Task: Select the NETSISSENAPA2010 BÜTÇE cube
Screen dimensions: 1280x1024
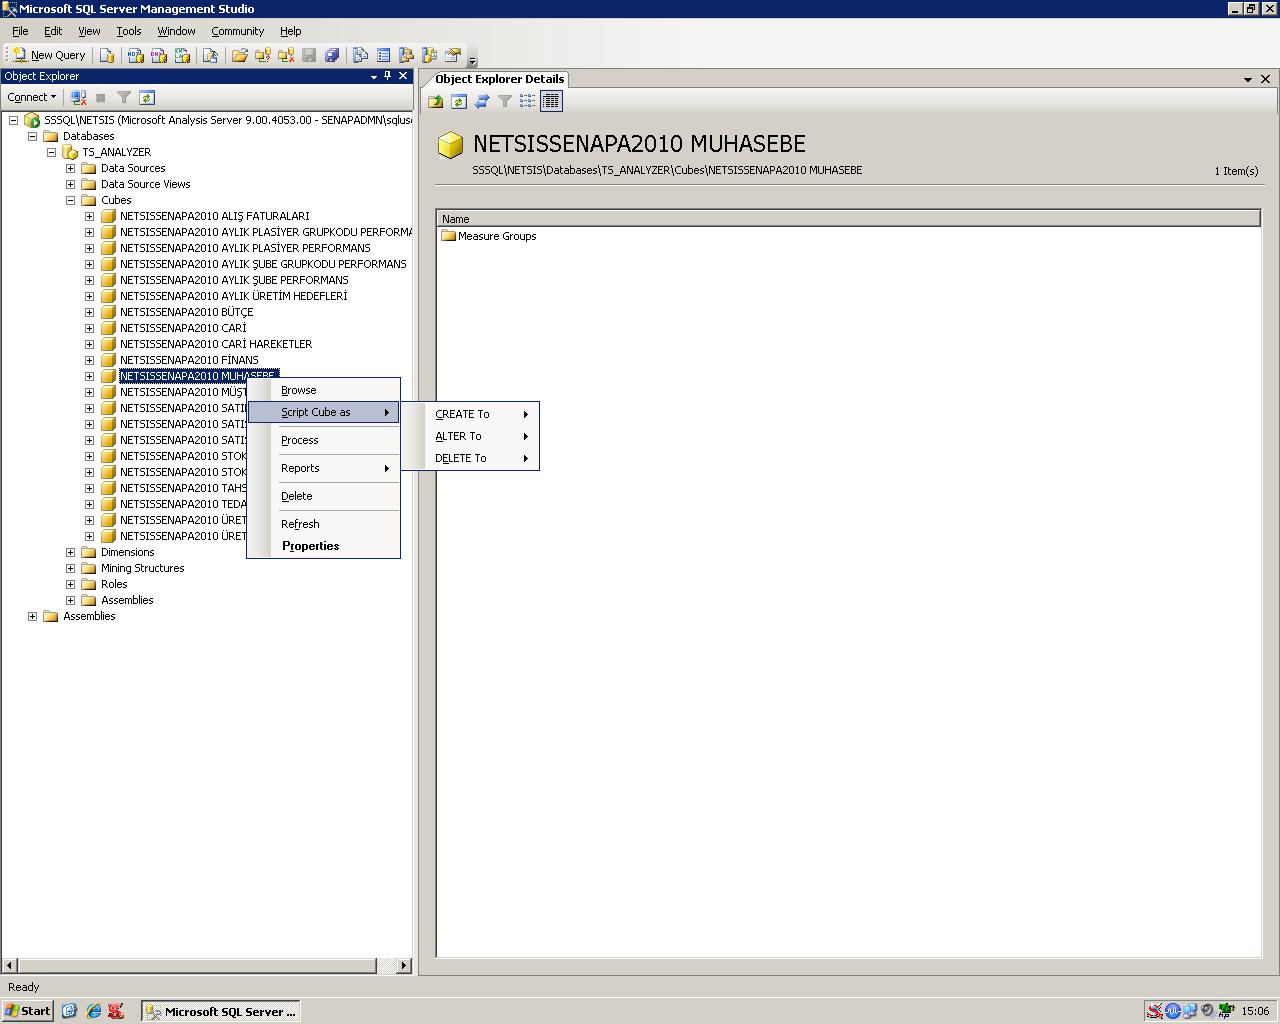Action: coord(186,312)
